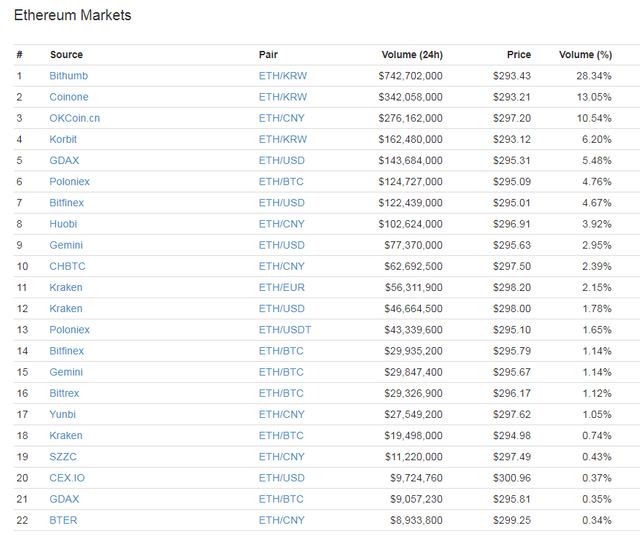
Task: Select the $46,664,500 volume cell
Action: [x=413, y=309]
